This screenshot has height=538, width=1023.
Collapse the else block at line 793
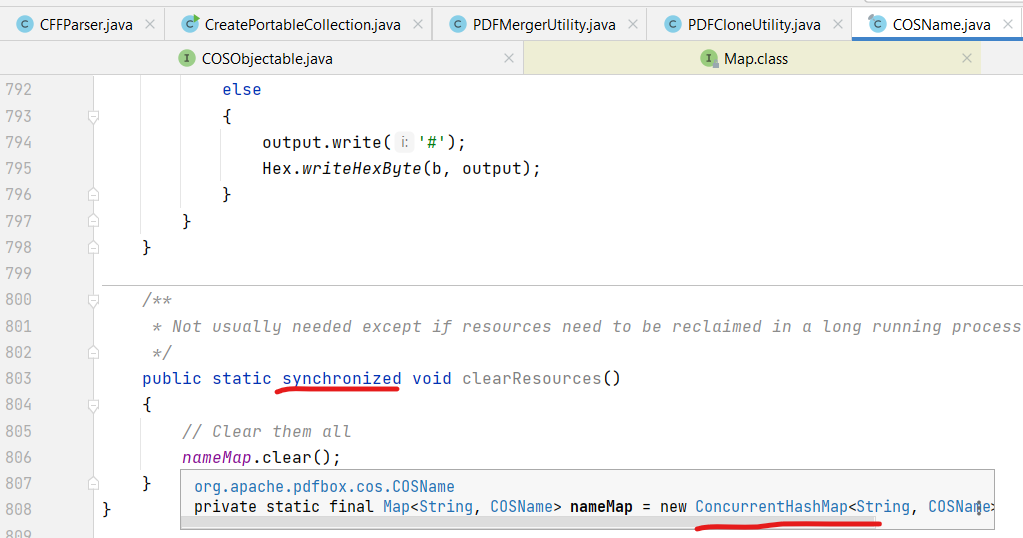(93, 117)
